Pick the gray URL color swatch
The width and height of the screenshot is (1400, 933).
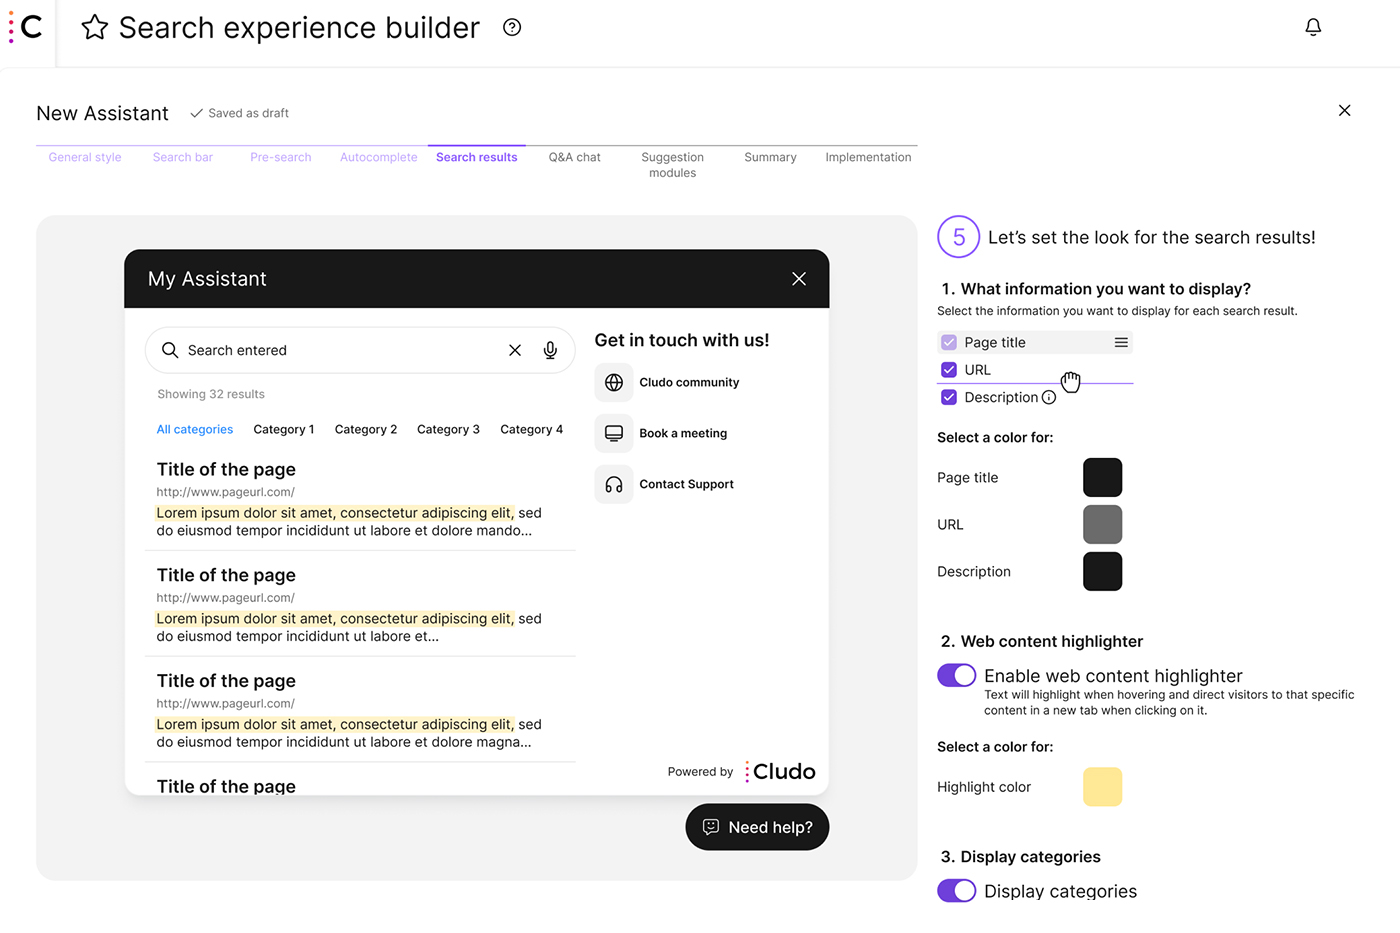(x=1103, y=524)
